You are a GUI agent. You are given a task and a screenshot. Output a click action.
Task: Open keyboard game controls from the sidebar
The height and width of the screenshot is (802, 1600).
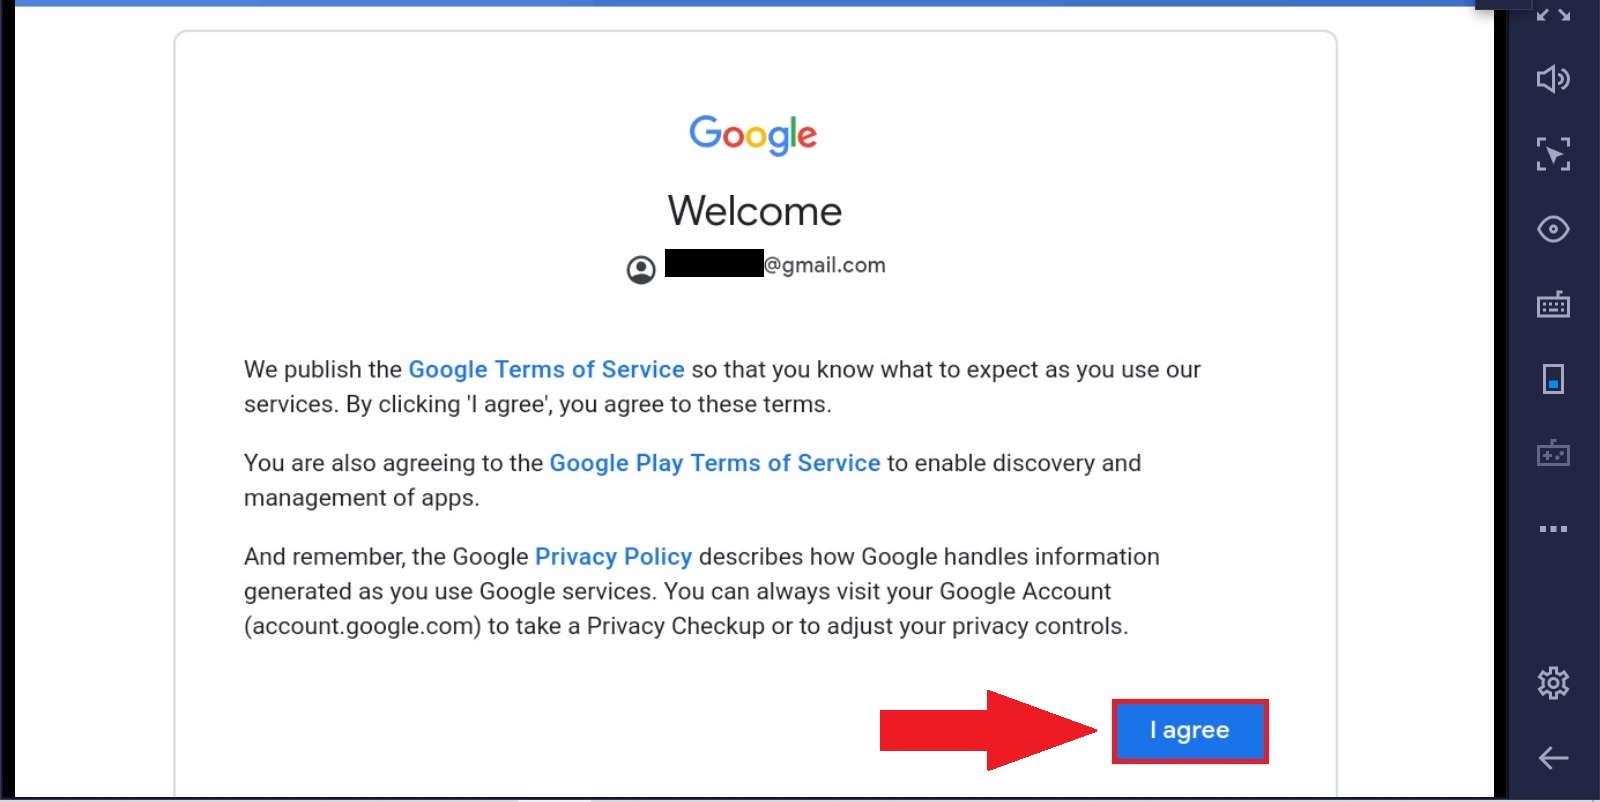click(1553, 304)
